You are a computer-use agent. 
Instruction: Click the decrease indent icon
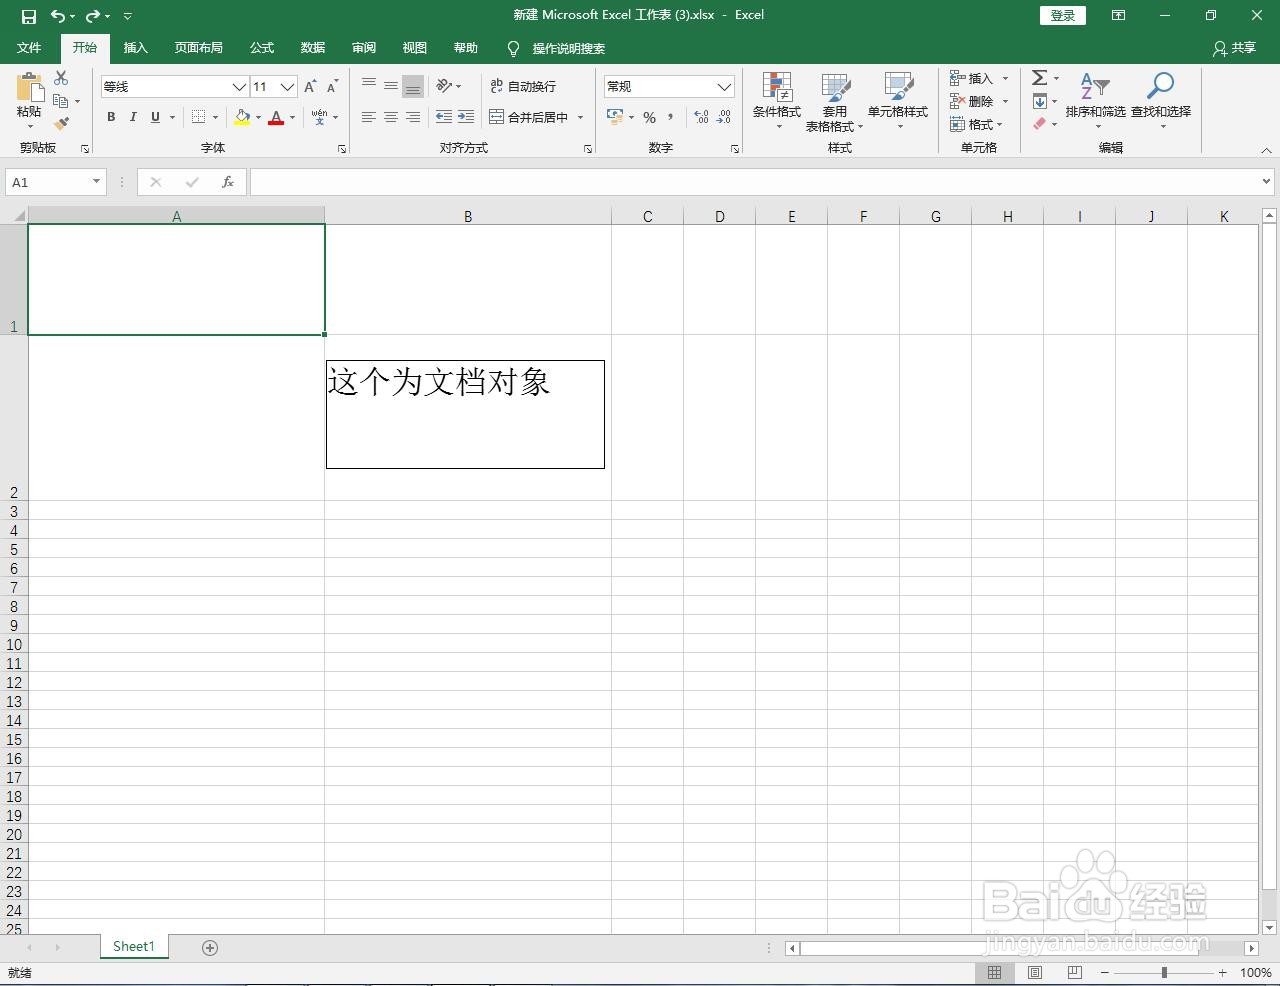(x=444, y=117)
